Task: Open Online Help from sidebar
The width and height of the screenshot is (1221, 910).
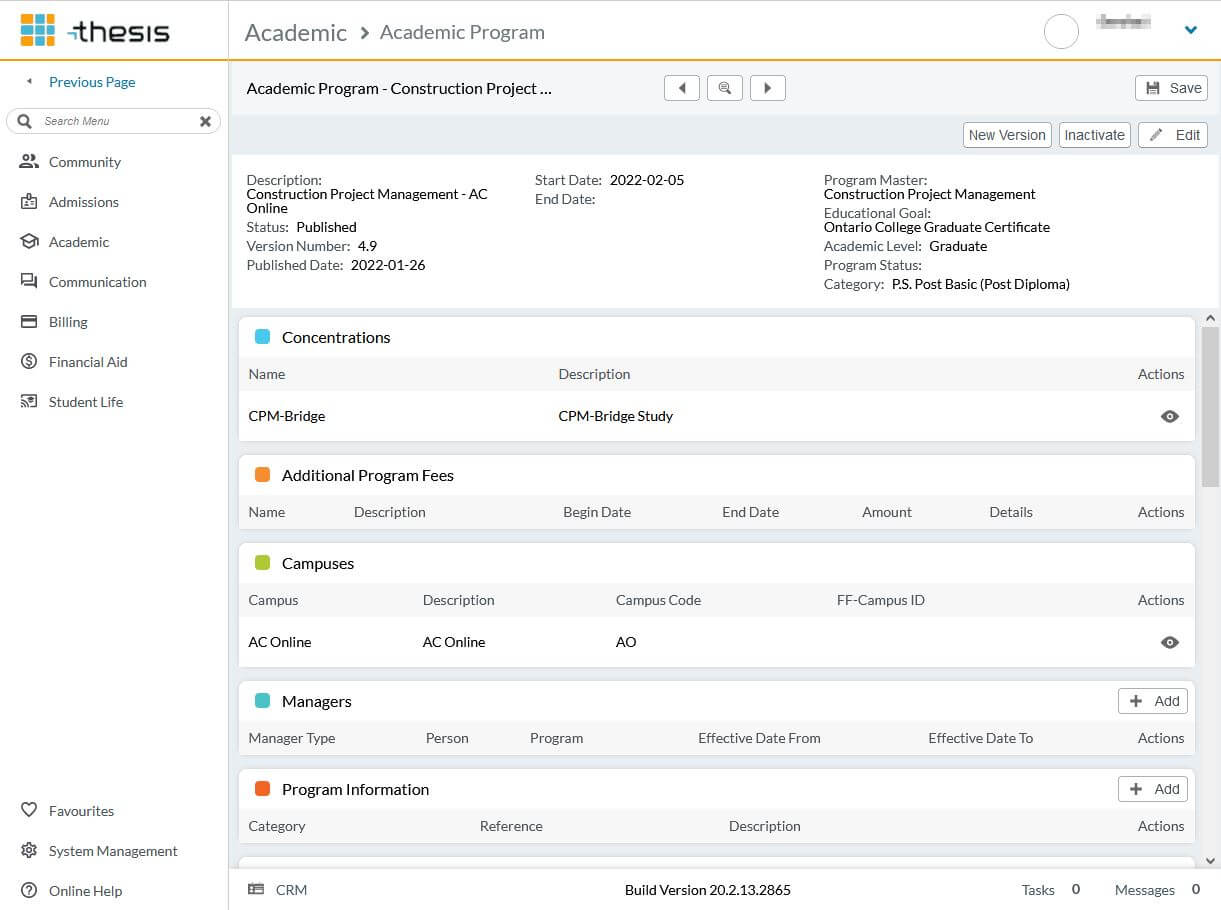Action: click(85, 891)
